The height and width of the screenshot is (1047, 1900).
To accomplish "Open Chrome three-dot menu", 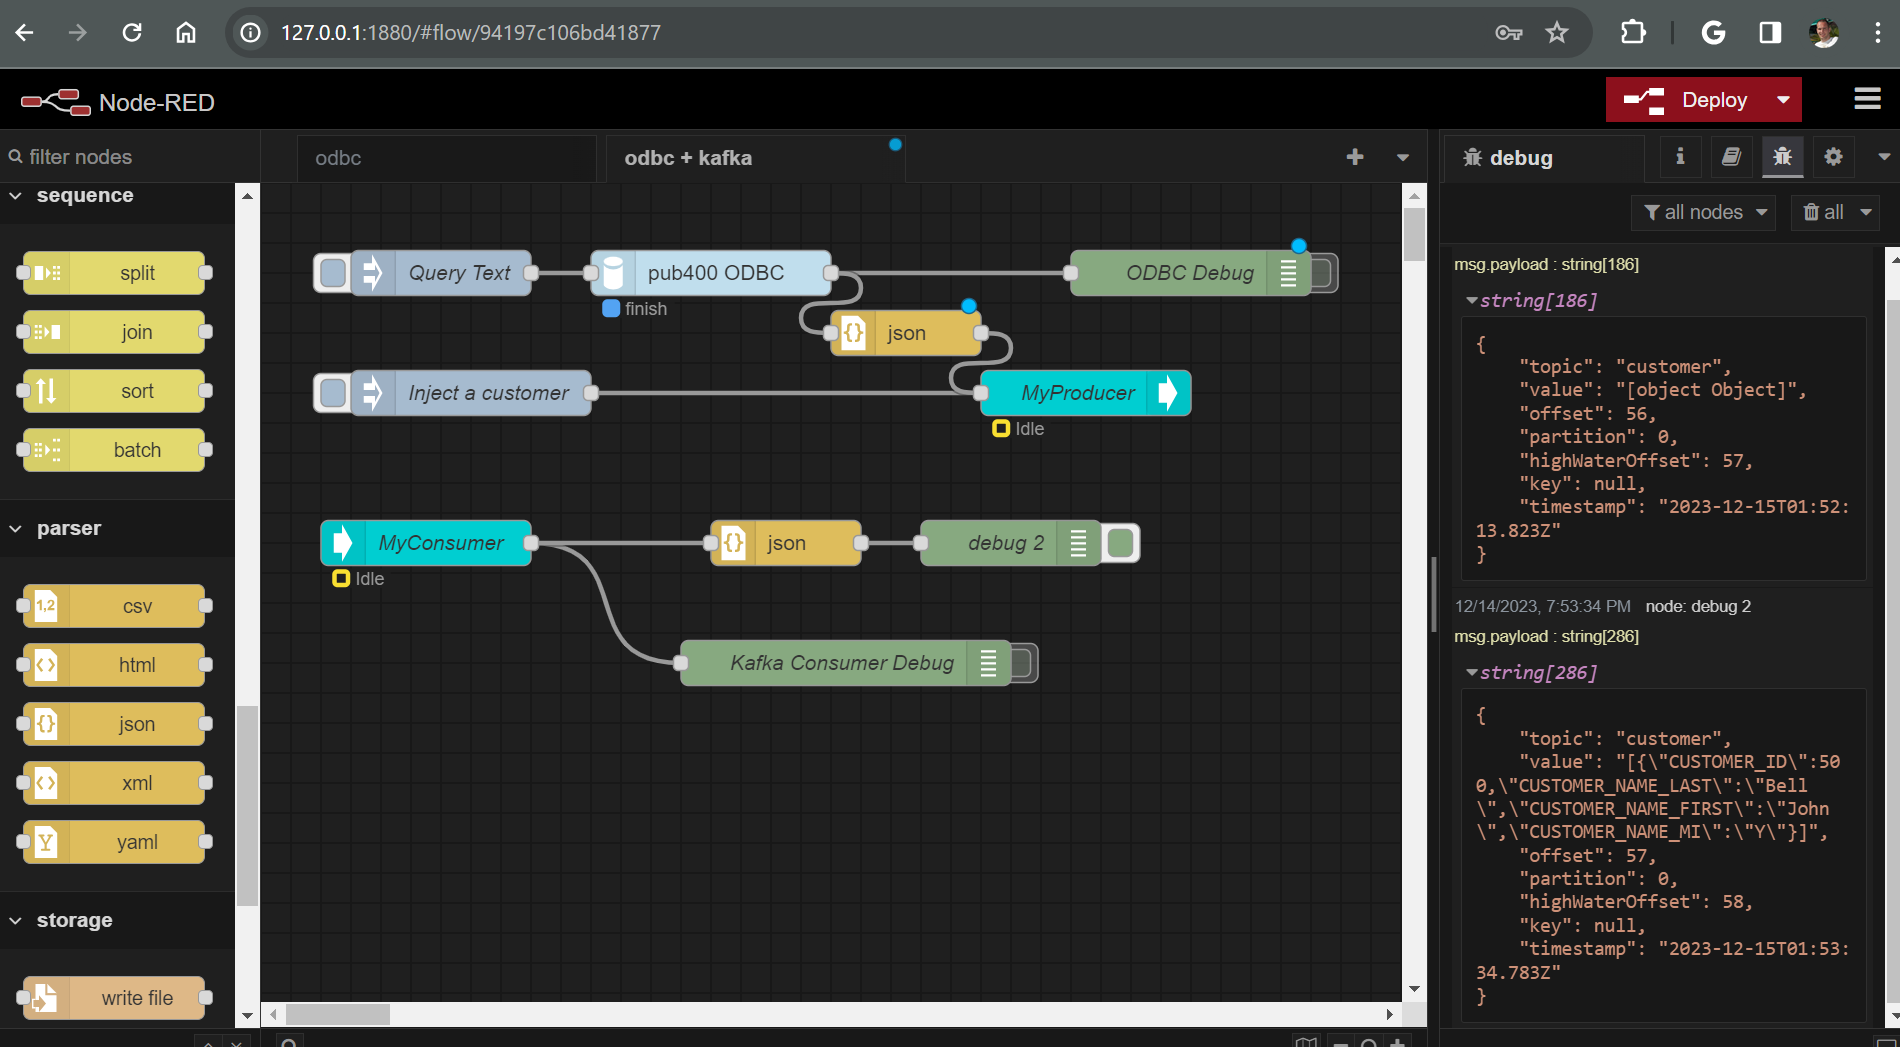I will click(x=1877, y=33).
